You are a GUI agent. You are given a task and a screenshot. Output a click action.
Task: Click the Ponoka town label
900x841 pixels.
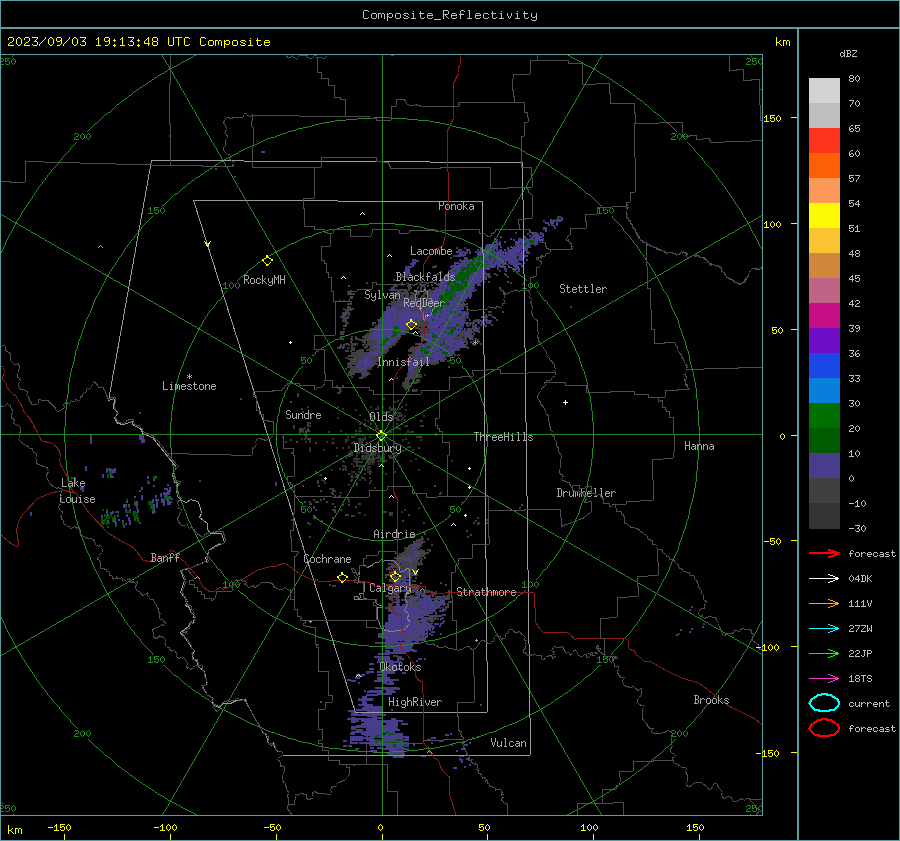point(456,206)
